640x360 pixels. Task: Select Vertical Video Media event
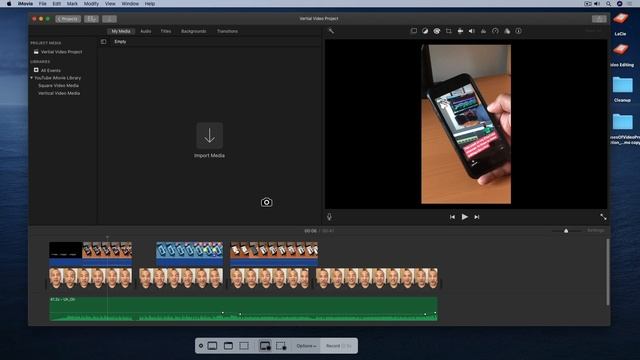point(59,93)
